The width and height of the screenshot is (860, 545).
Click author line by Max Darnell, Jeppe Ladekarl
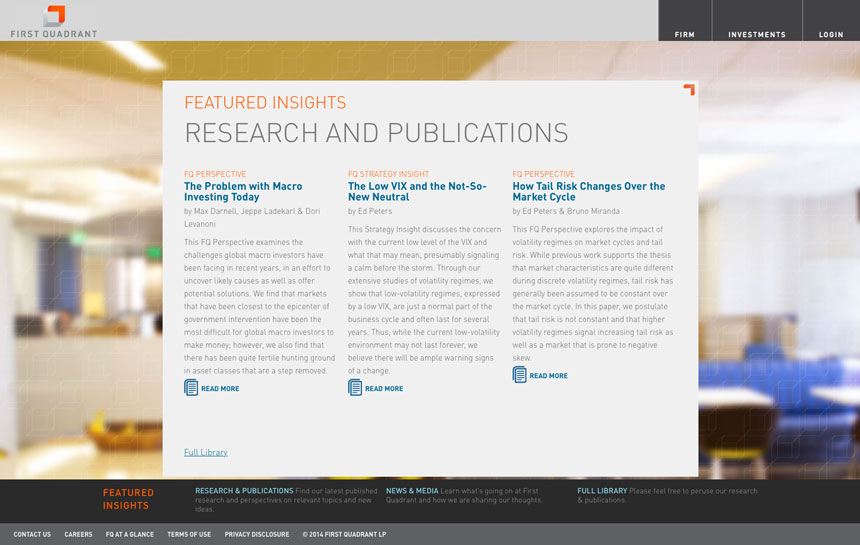coord(252,217)
